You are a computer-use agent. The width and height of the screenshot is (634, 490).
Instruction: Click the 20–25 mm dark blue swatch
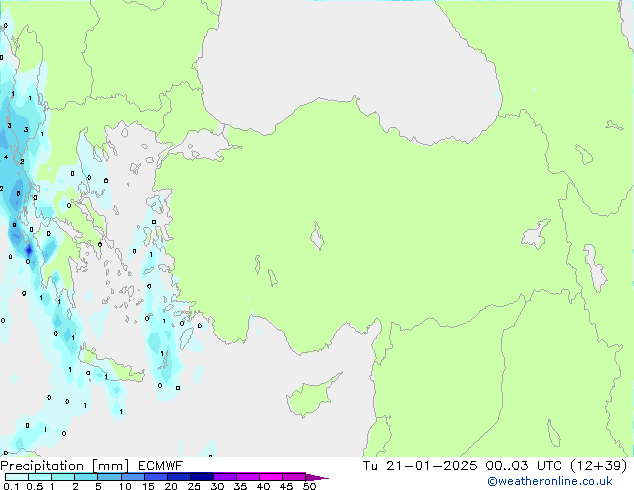coord(178,477)
